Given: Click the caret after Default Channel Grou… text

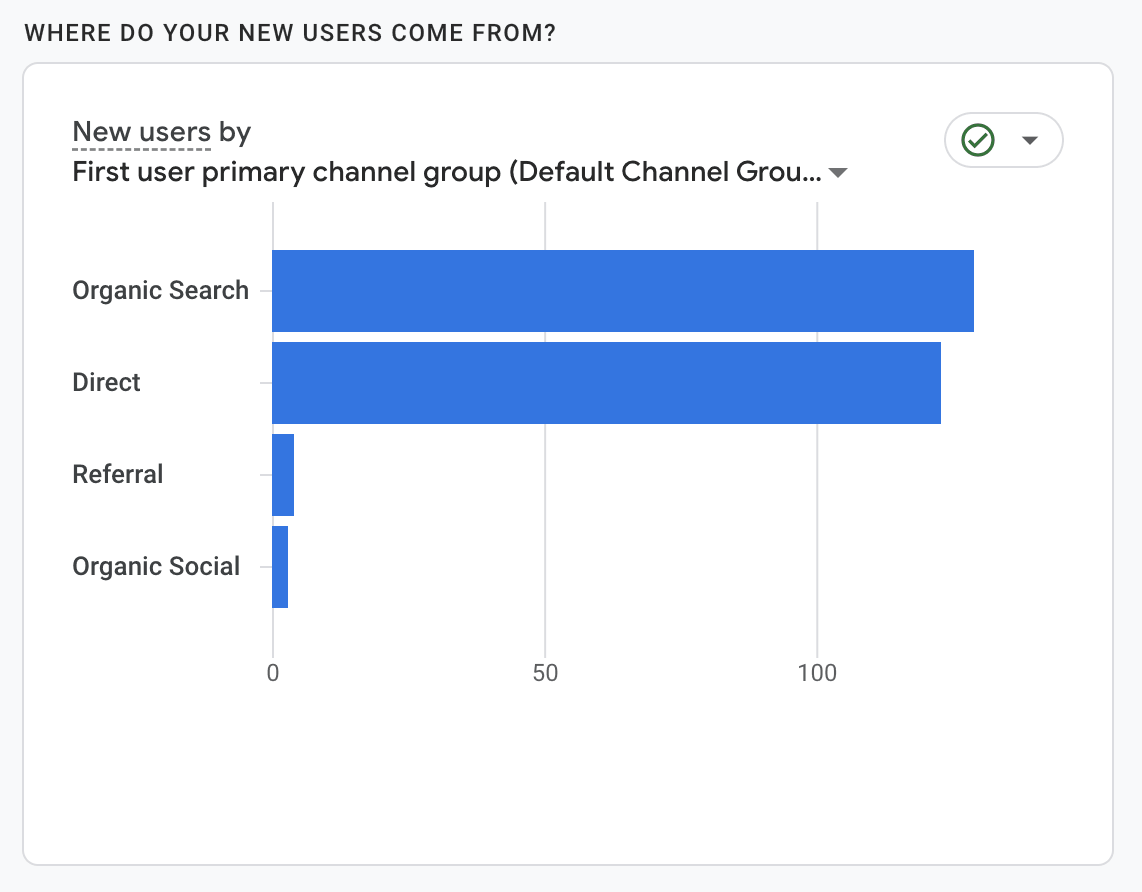Looking at the screenshot, I should click(x=839, y=173).
